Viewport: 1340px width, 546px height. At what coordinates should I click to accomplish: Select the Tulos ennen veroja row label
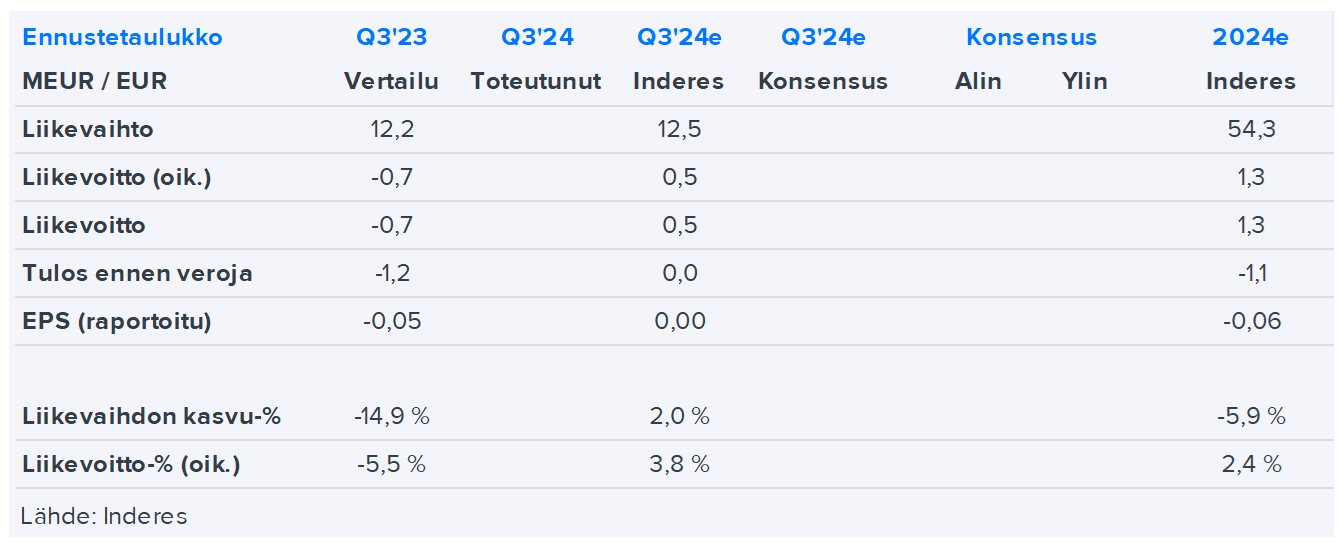[137, 273]
